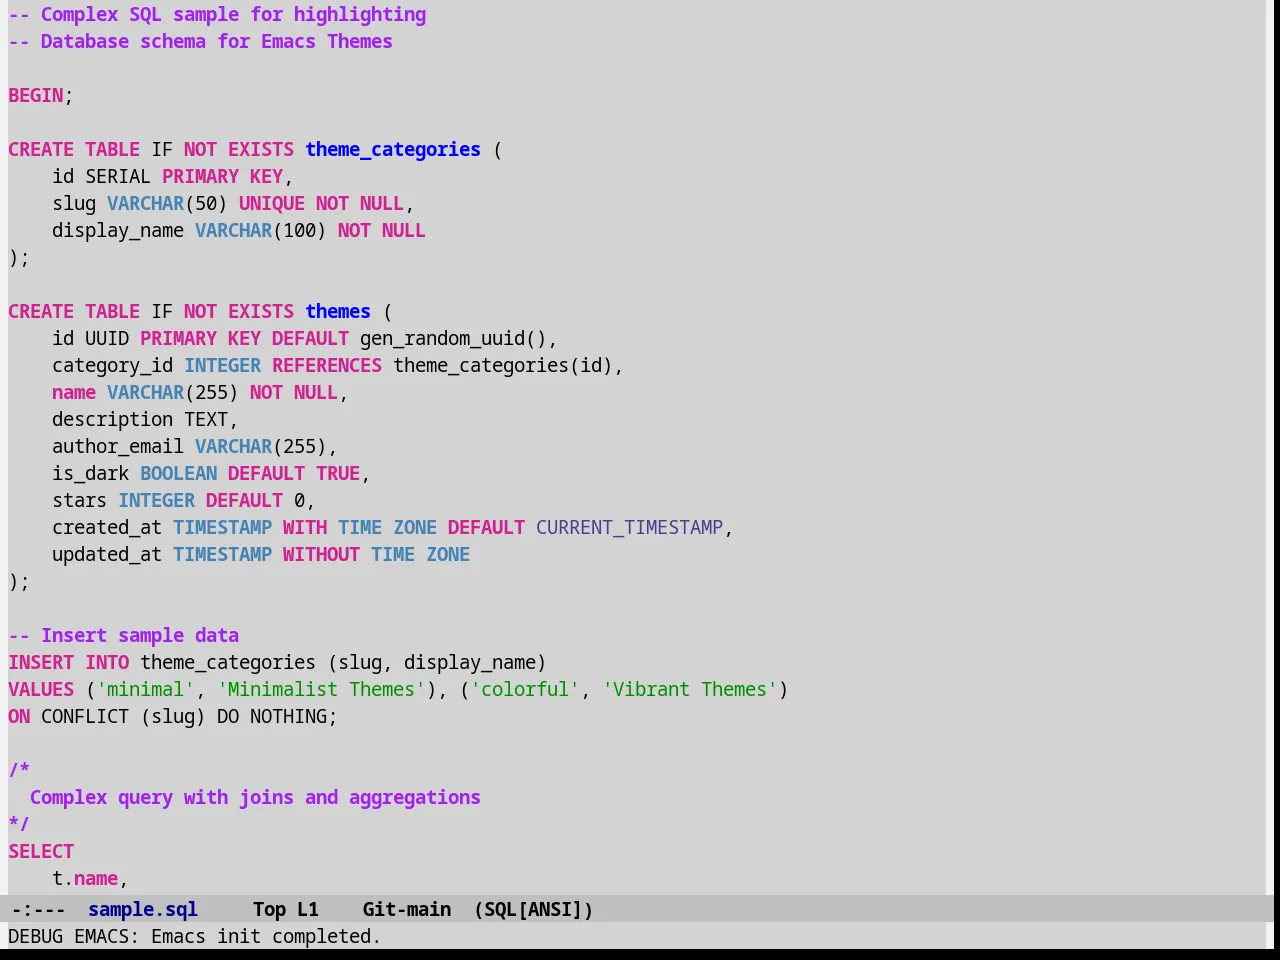The image size is (1280, 960).
Task: Click the 'Vibrant Themes' string literal
Action: tap(690, 689)
